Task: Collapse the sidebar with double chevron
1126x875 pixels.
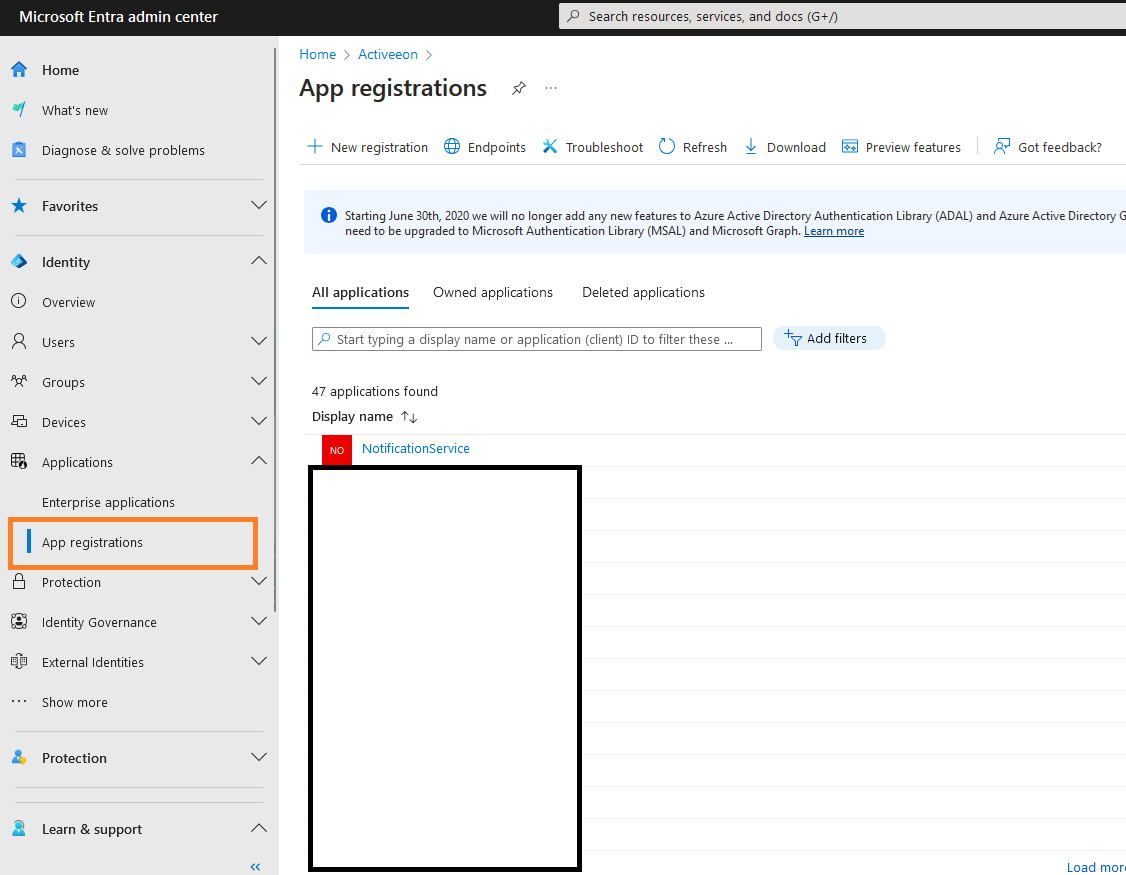Action: (255, 867)
